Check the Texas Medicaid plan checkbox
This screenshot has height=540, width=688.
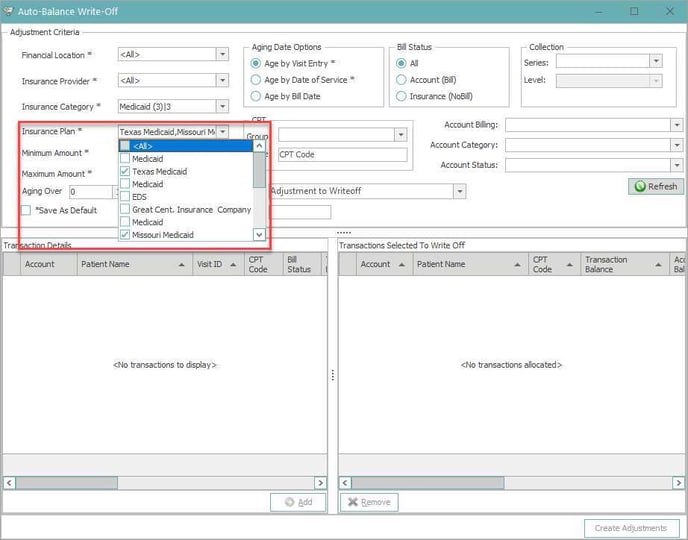[125, 172]
